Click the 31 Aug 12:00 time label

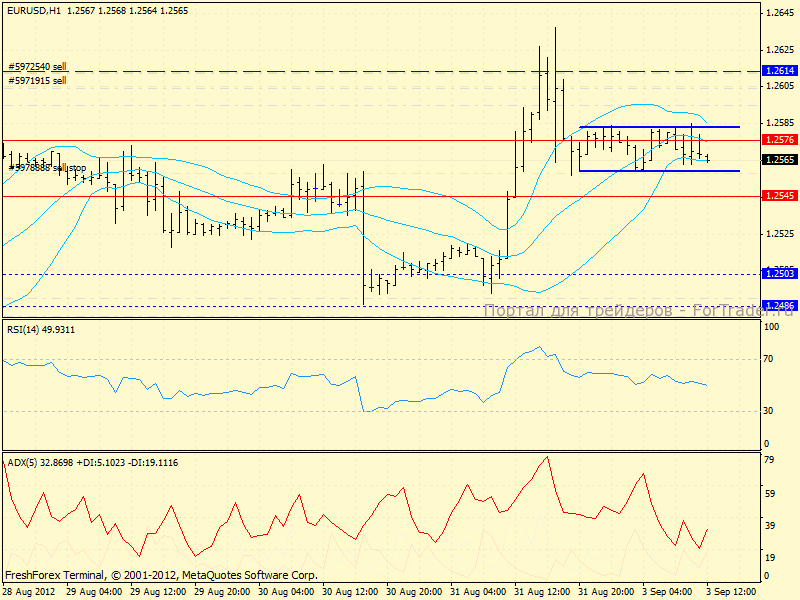coord(544,592)
